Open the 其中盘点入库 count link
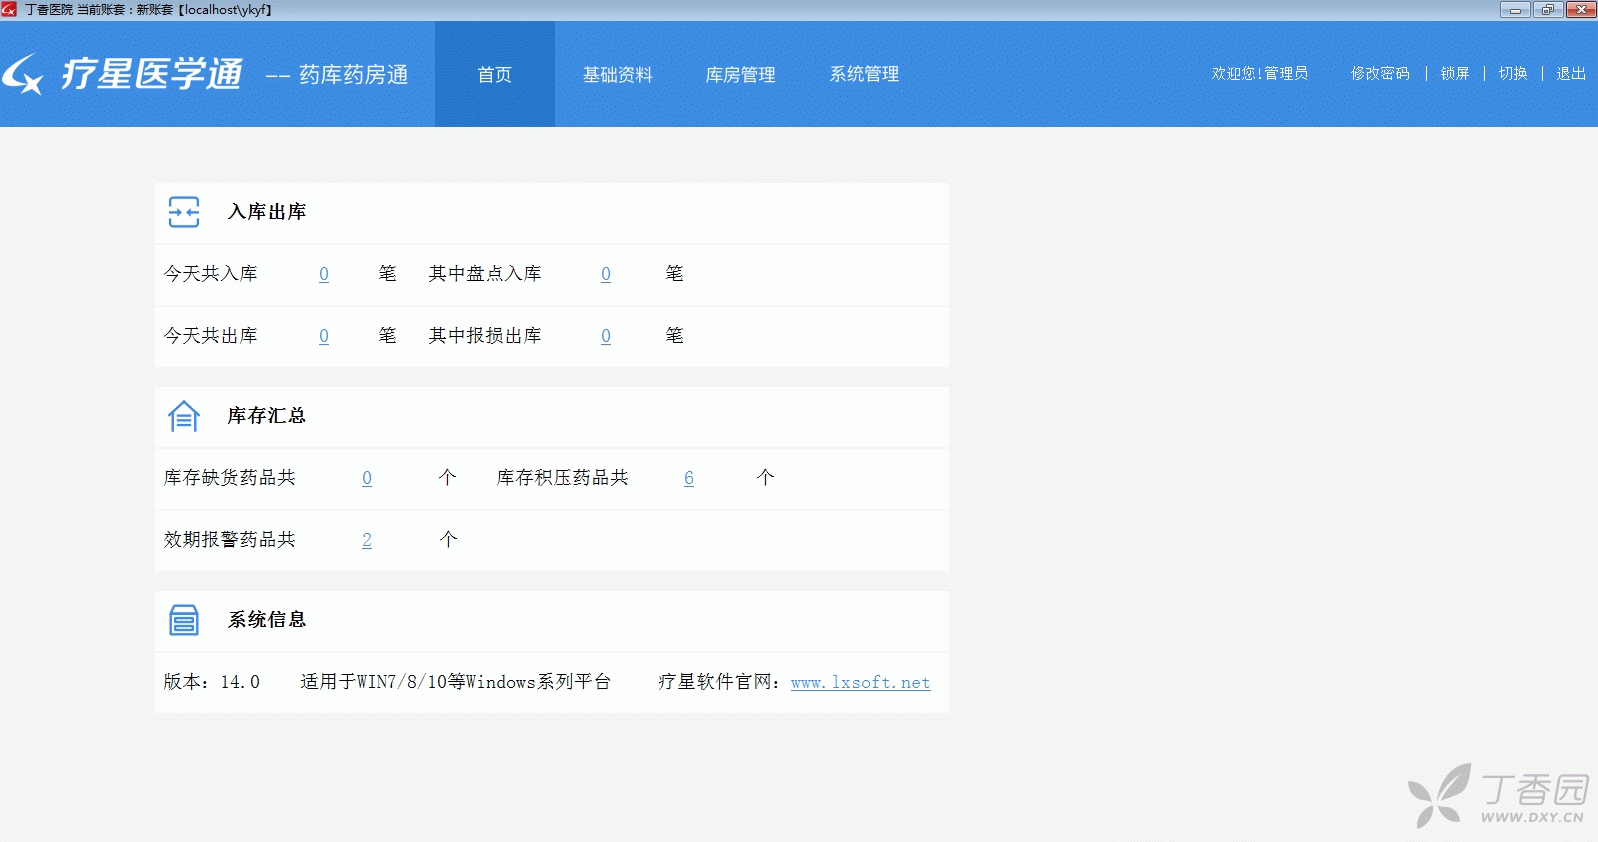This screenshot has width=1598, height=842. 606,274
